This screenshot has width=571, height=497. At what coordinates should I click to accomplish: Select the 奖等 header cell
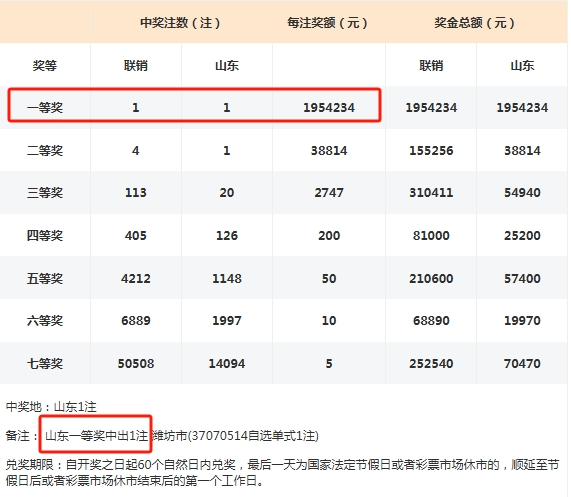tap(45, 66)
